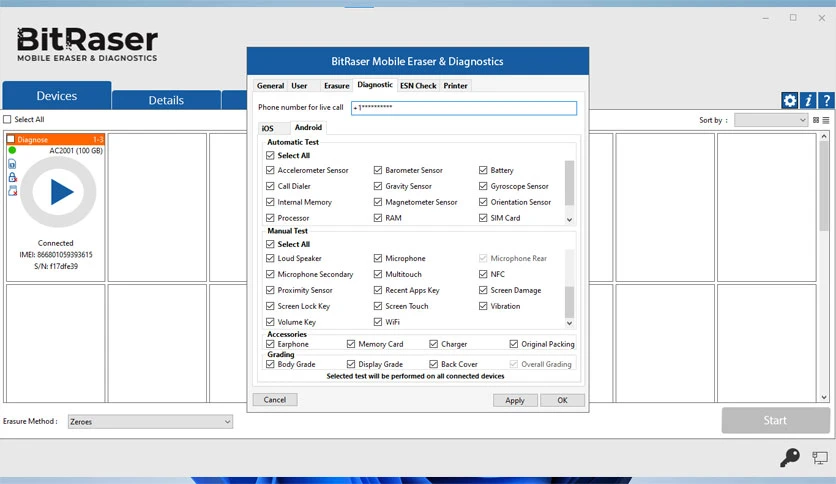Screen dimensions: 836x484
Task: Toggle the Vibration checkbox
Action: pos(483,306)
